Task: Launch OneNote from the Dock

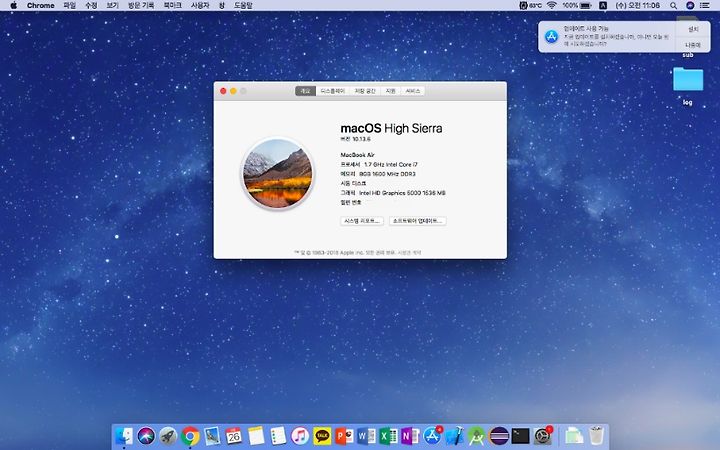Action: pos(410,436)
